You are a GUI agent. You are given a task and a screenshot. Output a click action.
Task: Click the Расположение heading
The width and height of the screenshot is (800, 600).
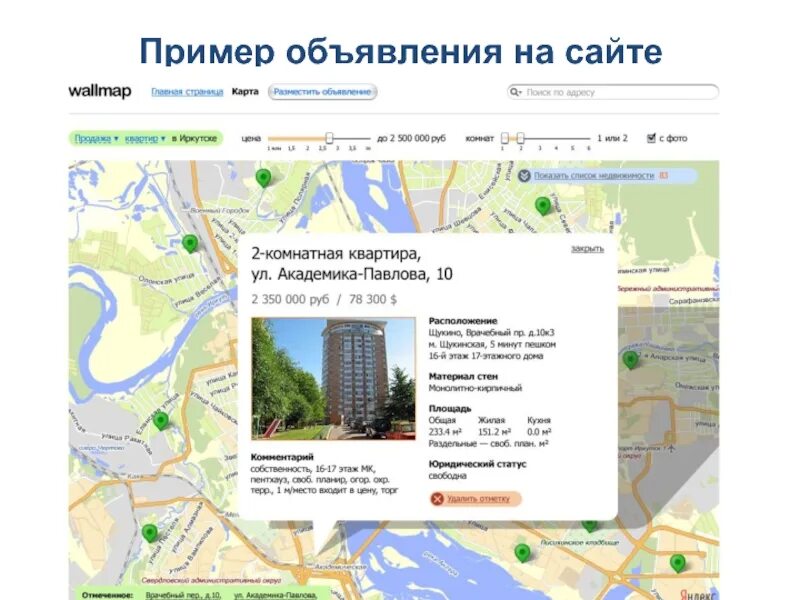coord(463,321)
